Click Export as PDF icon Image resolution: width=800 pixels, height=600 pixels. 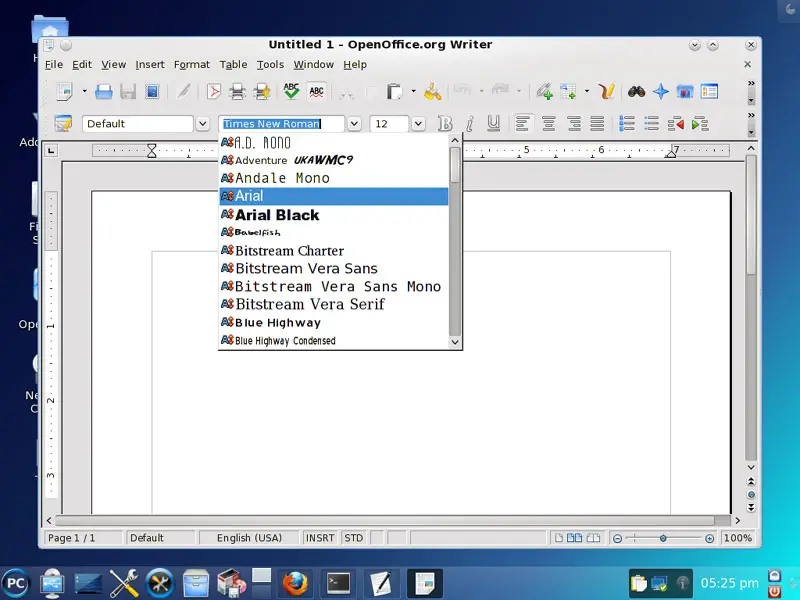213,92
